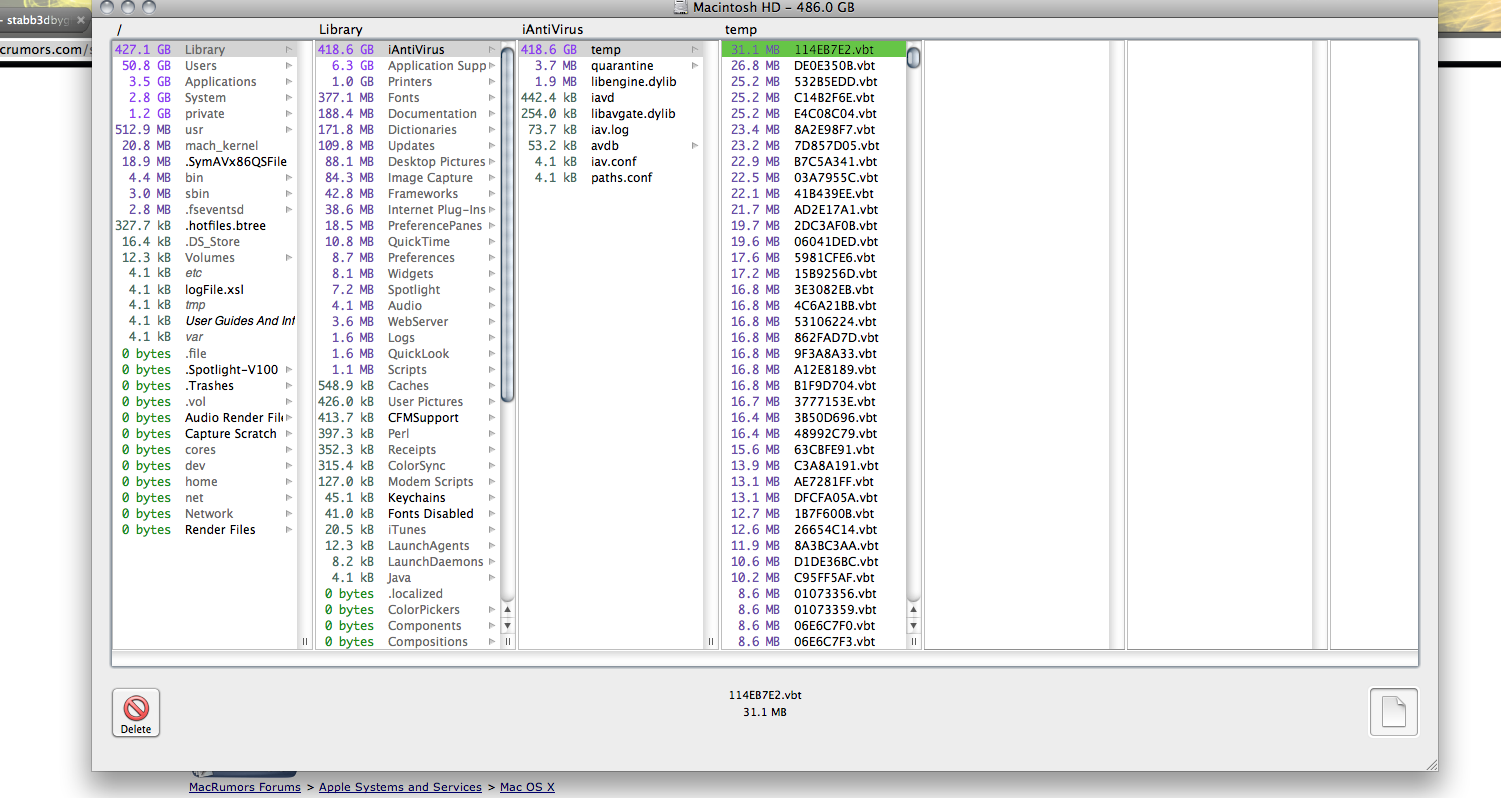
Task: Select the Render Files folder
Action: [x=205, y=529]
